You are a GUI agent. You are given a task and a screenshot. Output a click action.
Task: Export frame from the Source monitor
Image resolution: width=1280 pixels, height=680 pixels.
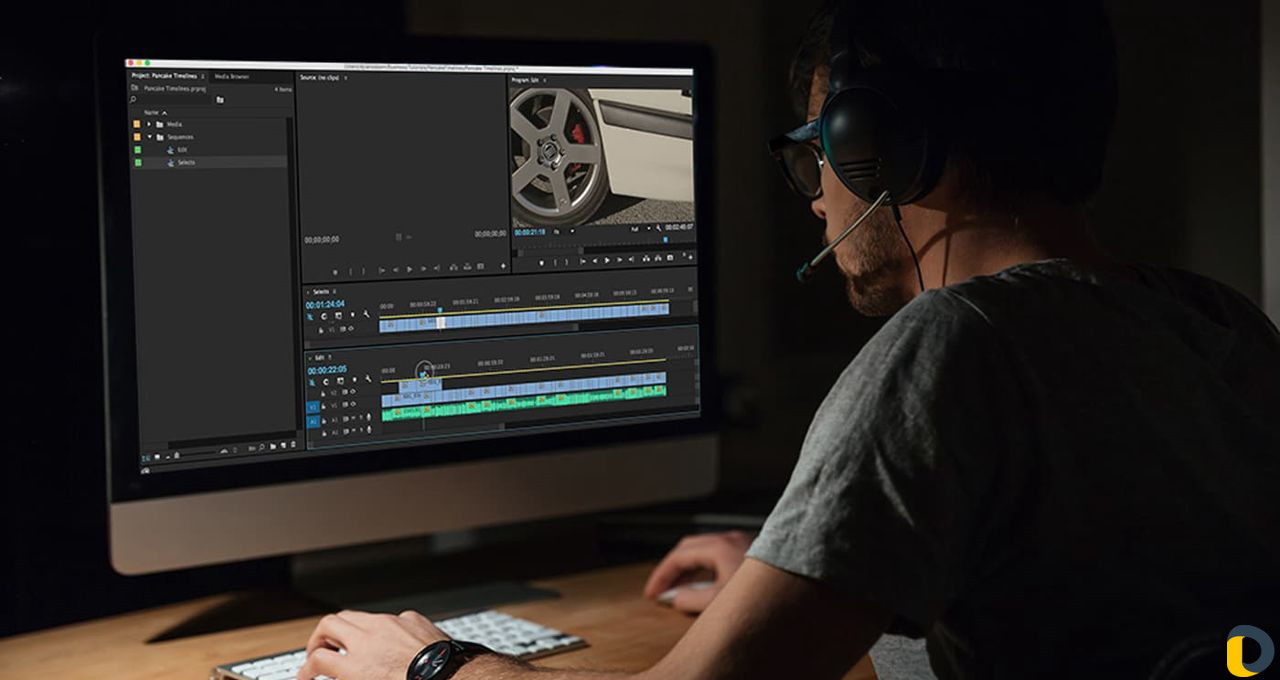(480, 266)
